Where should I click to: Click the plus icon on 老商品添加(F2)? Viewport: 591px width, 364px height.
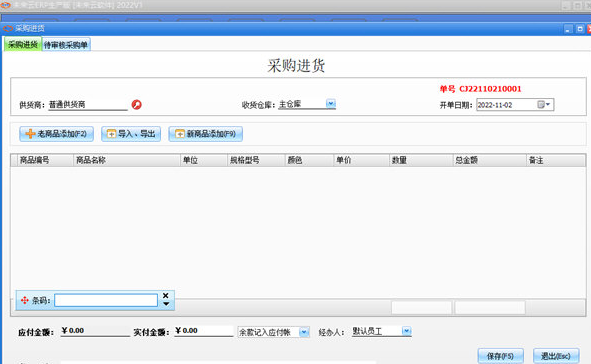[30, 134]
